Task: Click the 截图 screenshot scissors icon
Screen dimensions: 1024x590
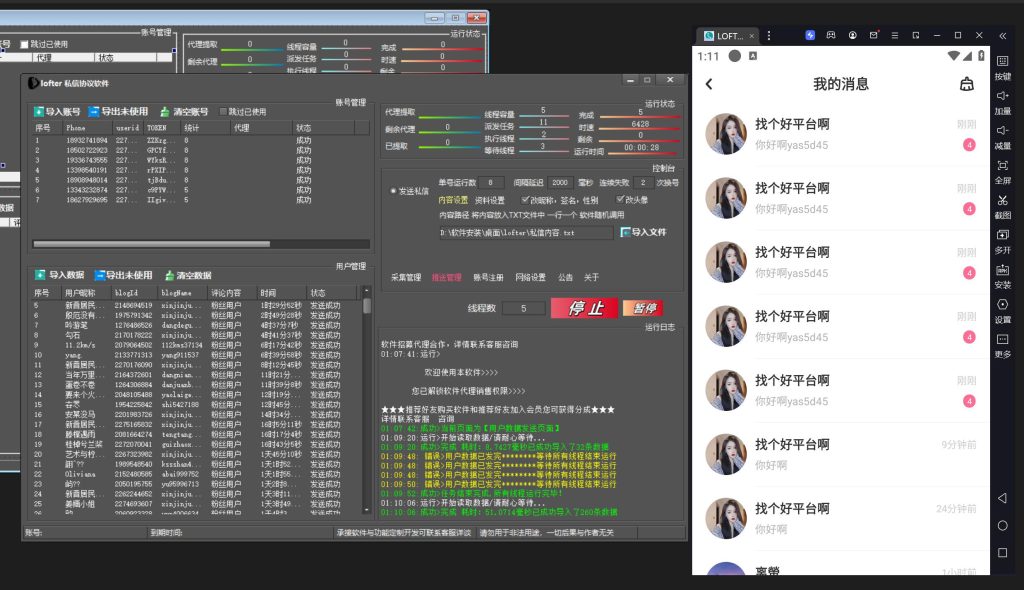Action: pos(1002,200)
